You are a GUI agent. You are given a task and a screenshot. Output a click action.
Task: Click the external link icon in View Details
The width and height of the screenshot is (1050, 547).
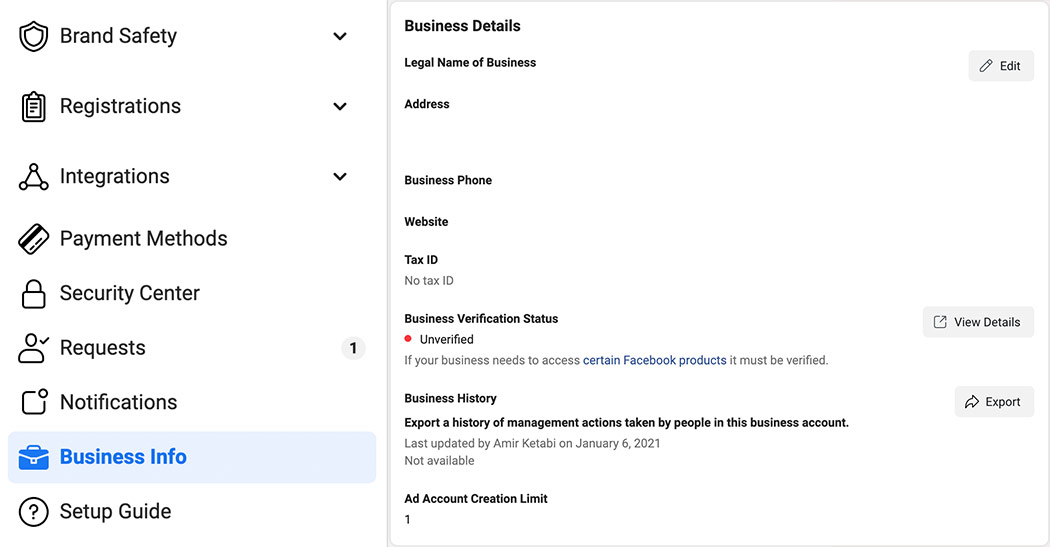[940, 322]
